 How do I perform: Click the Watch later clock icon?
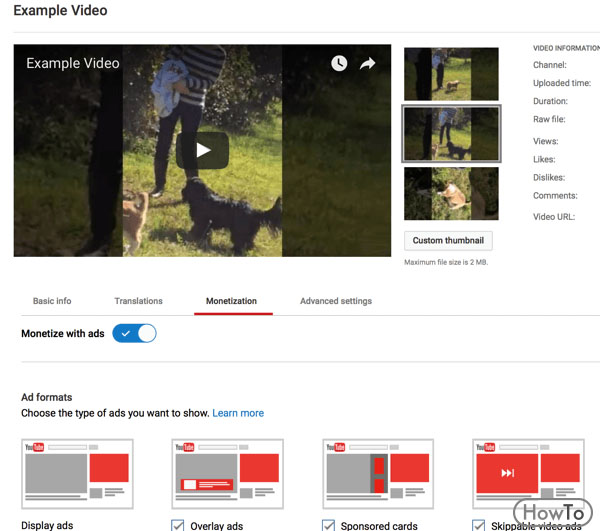(339, 64)
